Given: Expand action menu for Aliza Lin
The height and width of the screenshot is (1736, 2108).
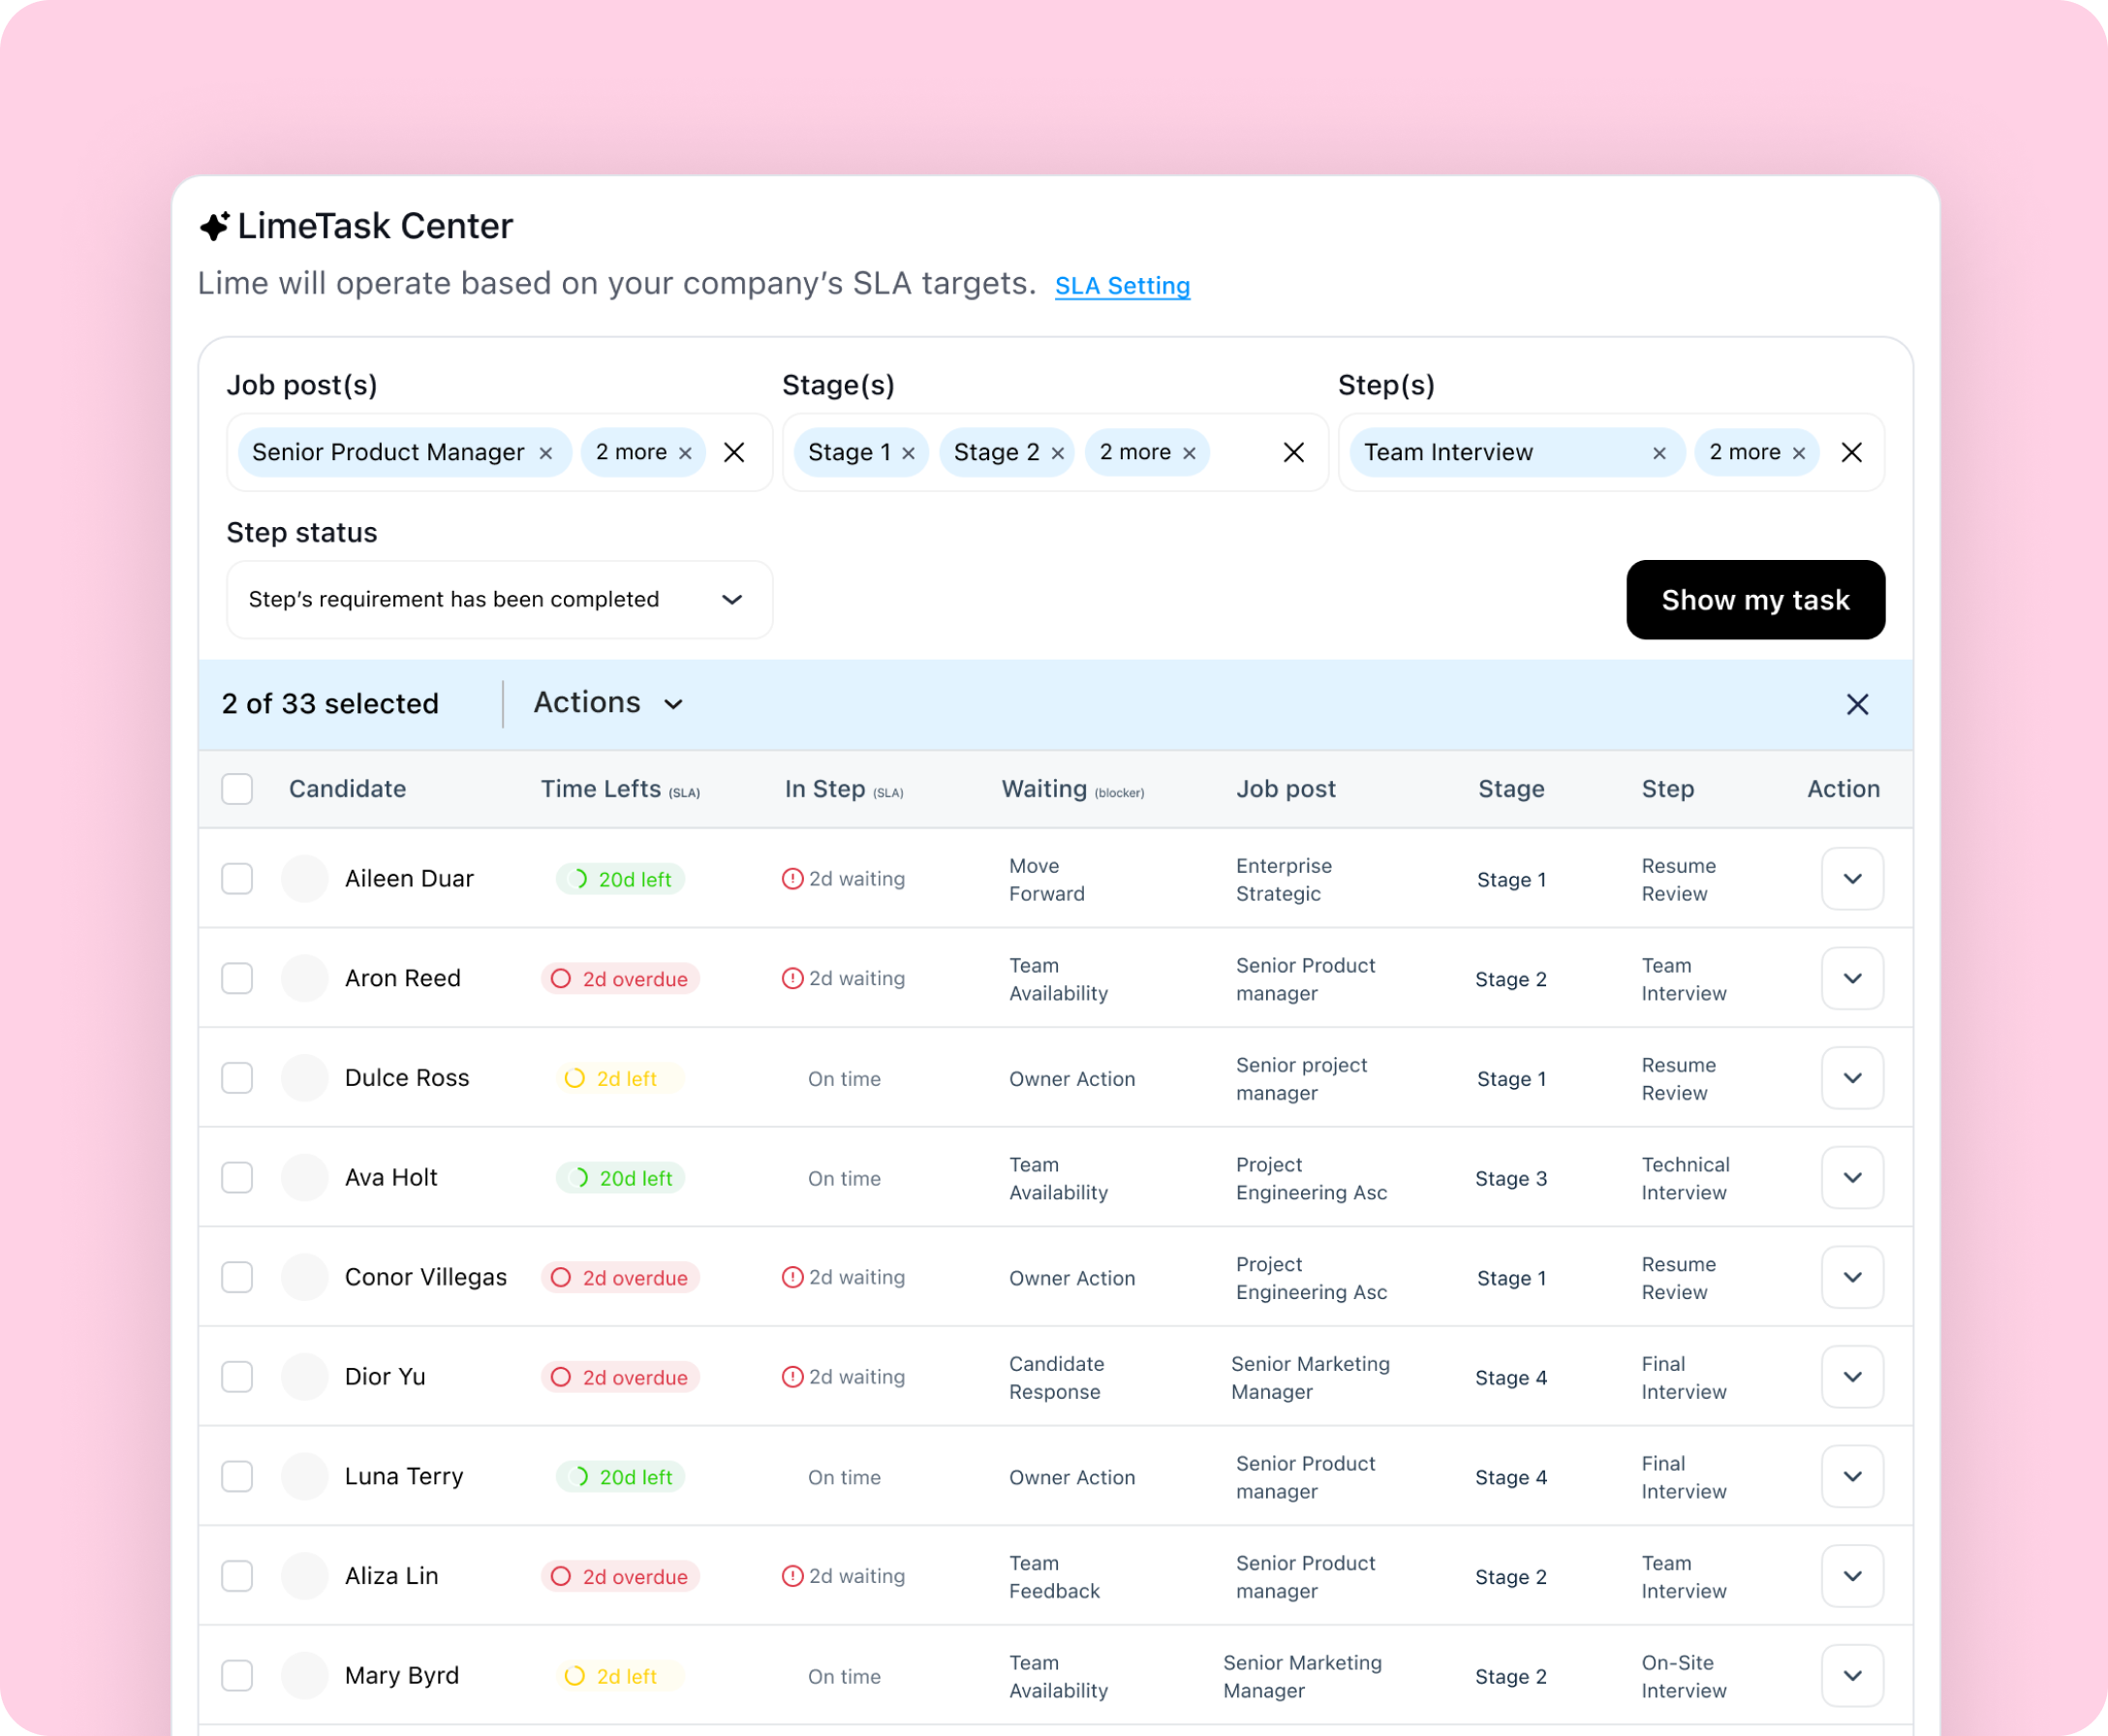Looking at the screenshot, I should click(x=1853, y=1576).
